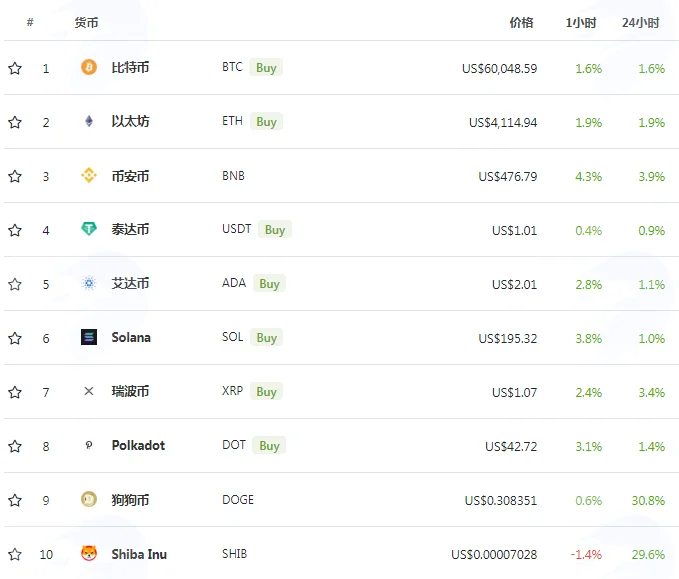Toggle favorite star for Solana row
Screen dimensions: 679x579
tap(15, 338)
